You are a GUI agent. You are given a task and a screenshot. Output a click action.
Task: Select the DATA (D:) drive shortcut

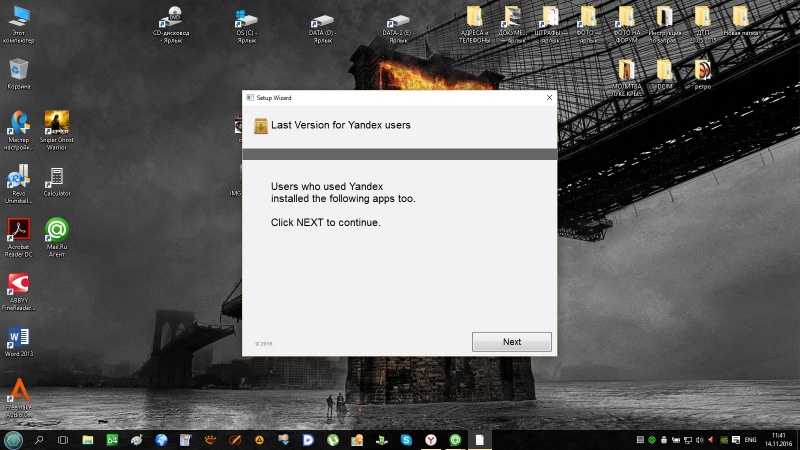click(x=322, y=27)
